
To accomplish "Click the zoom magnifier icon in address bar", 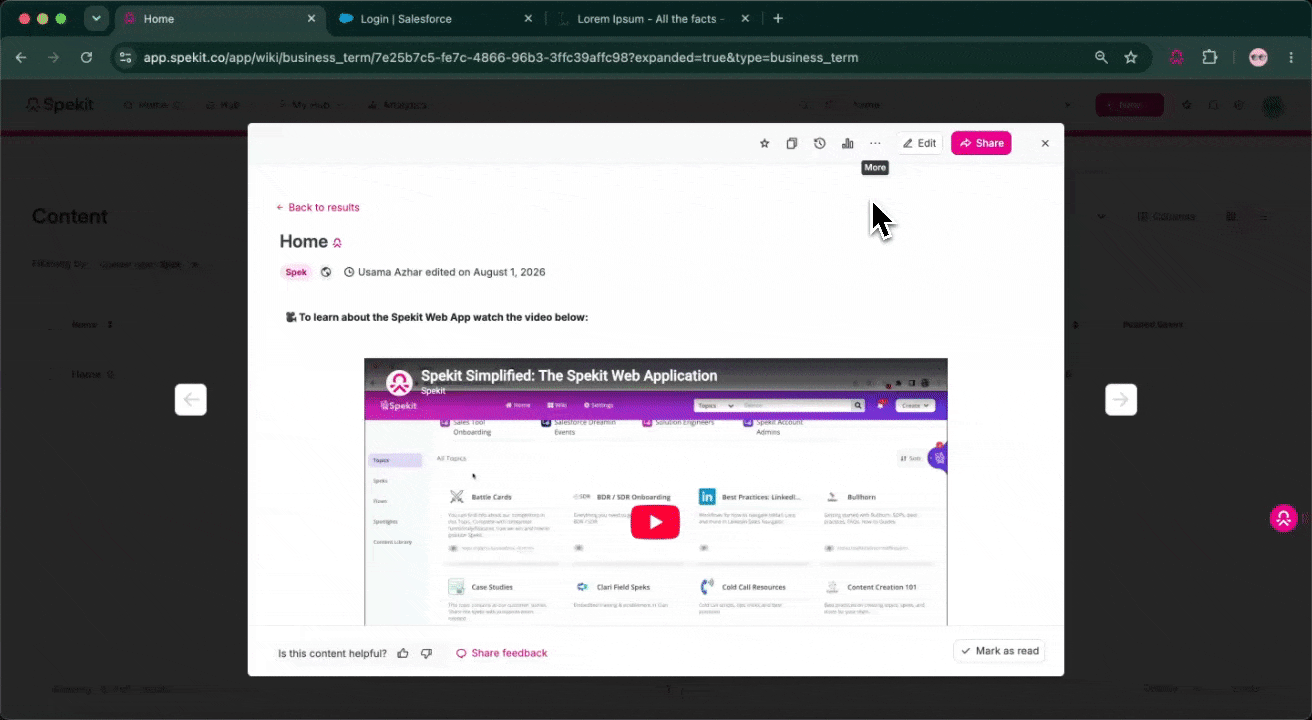I will click(1101, 58).
